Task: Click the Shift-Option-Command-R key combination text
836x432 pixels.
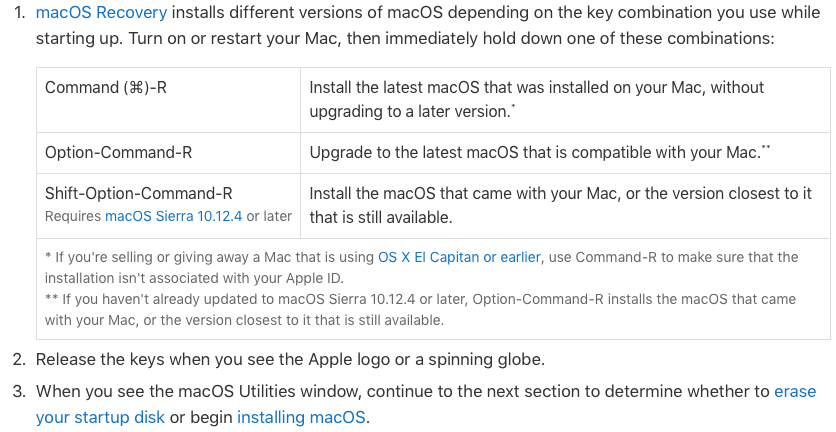Action: [139, 193]
